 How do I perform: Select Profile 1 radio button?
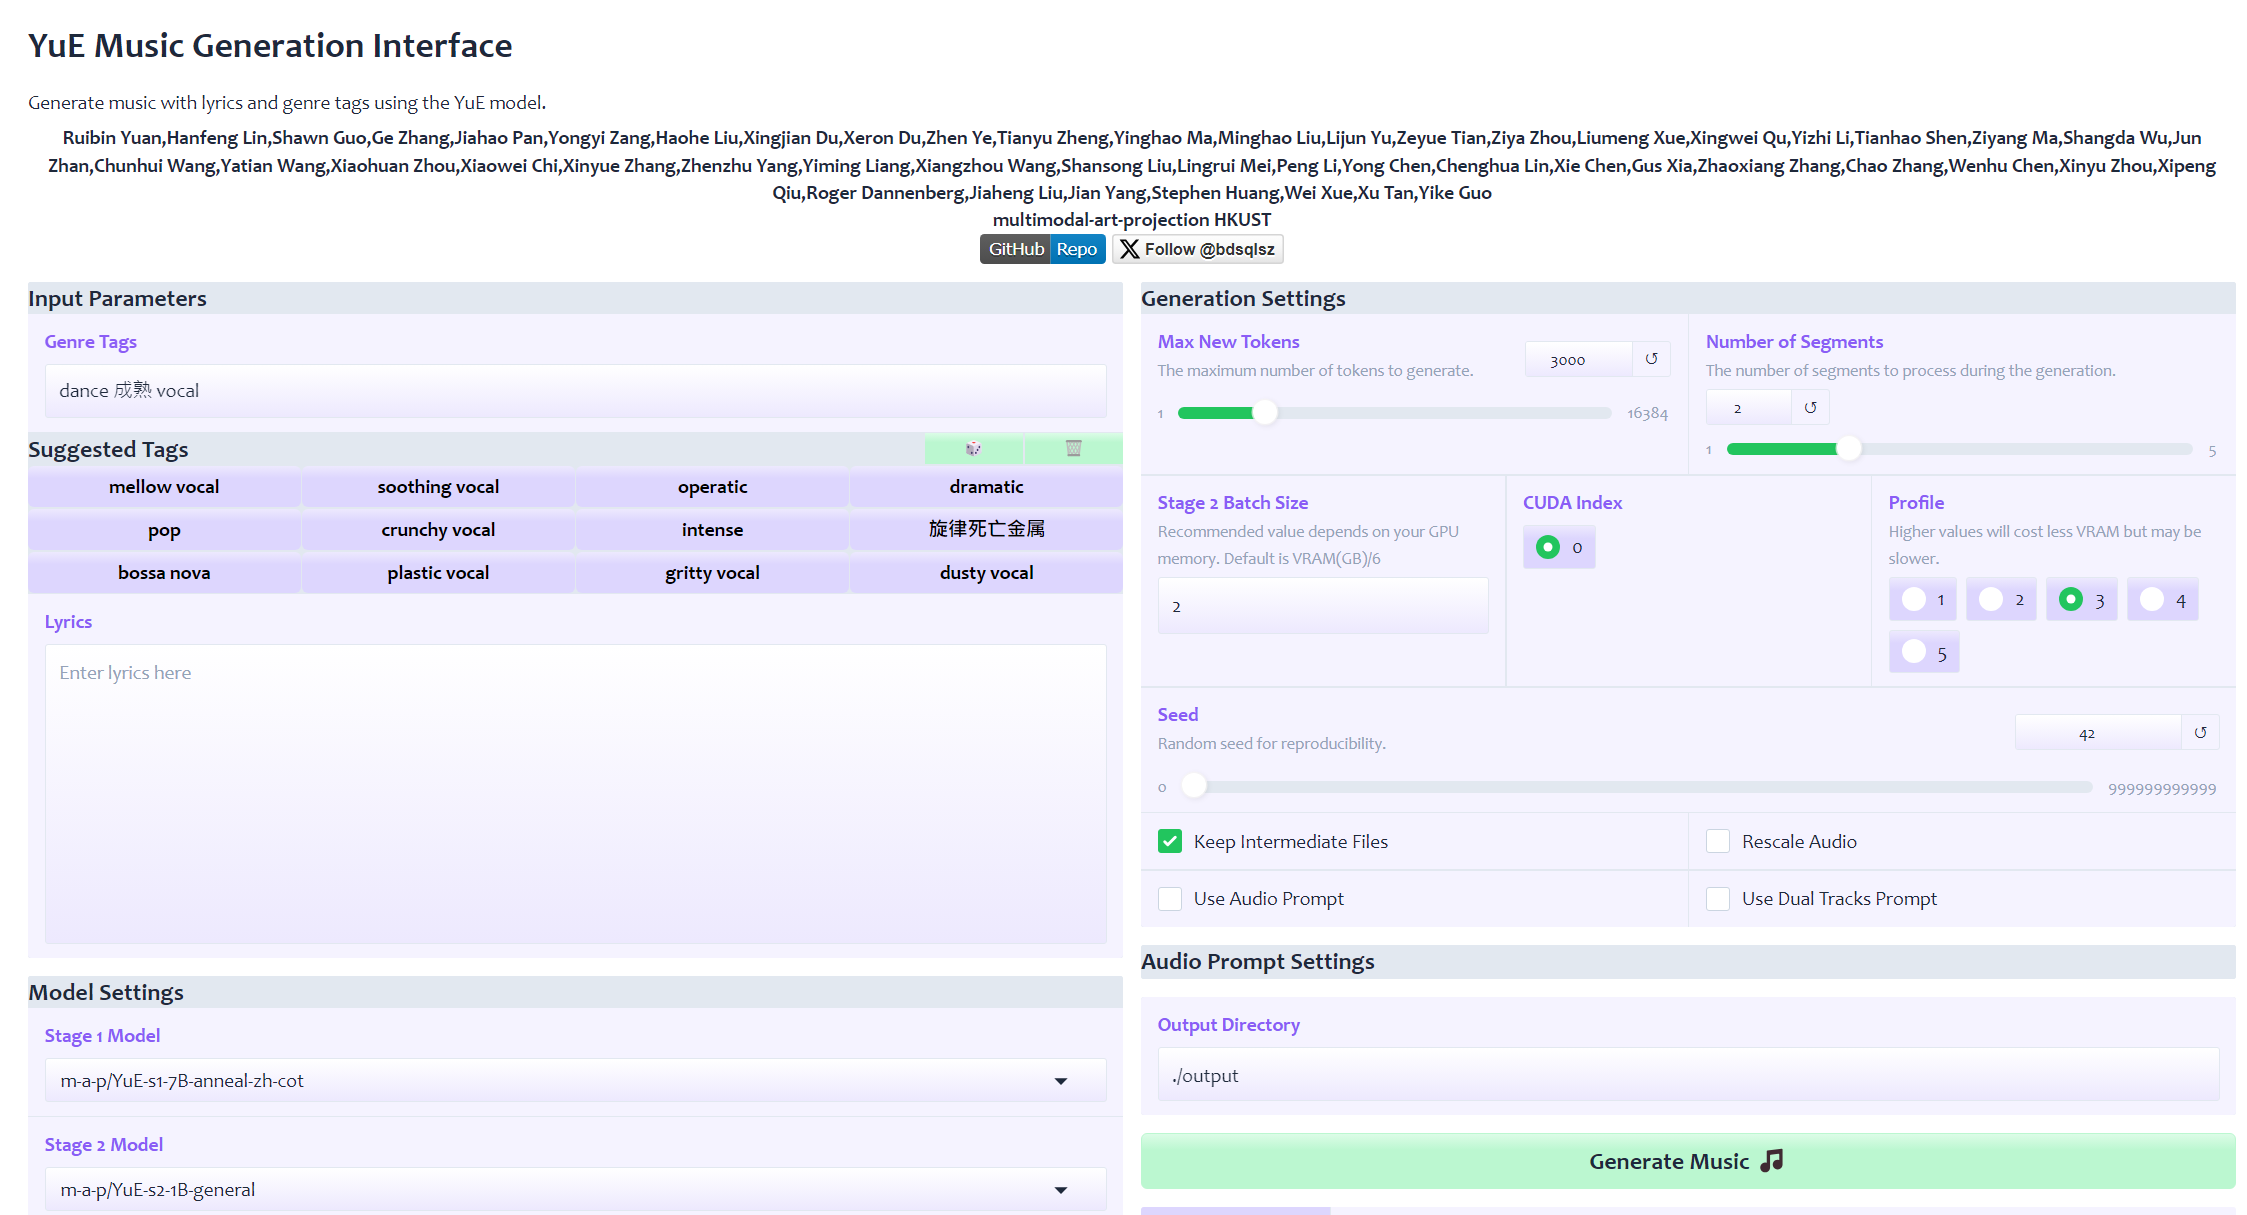[x=1914, y=599]
